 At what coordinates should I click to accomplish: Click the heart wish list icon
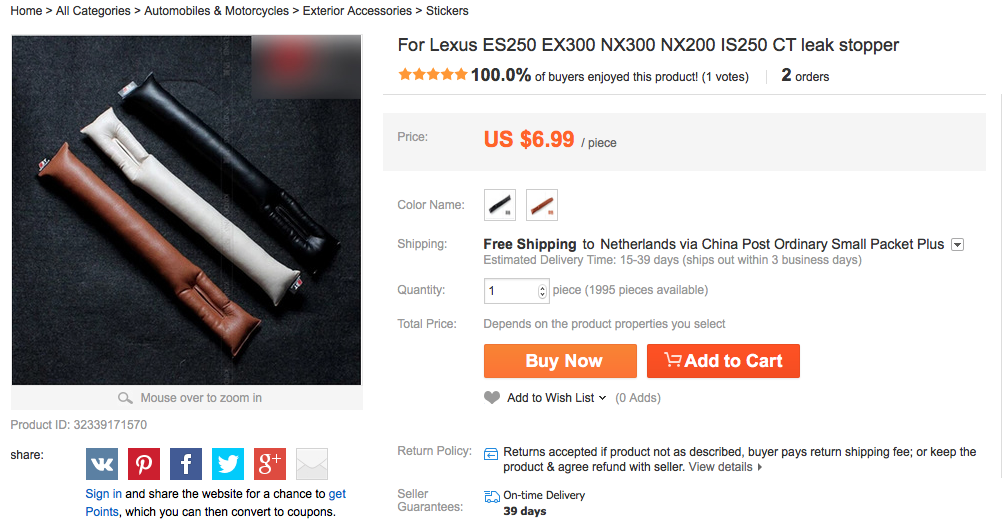tap(492, 398)
